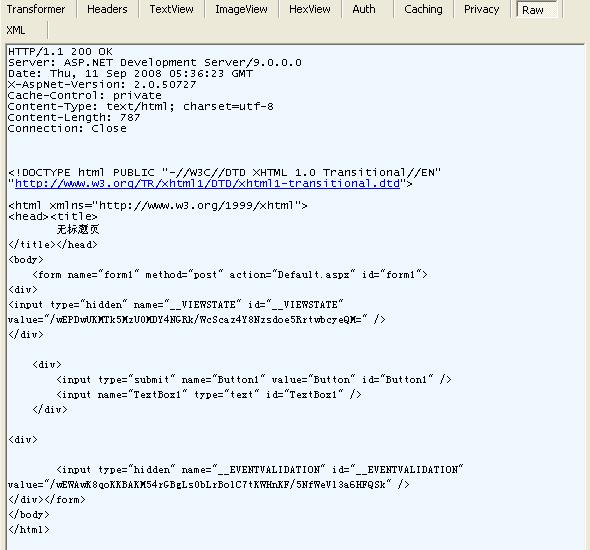
Task: Click the </body> closing tag line
Action: click(x=29, y=515)
